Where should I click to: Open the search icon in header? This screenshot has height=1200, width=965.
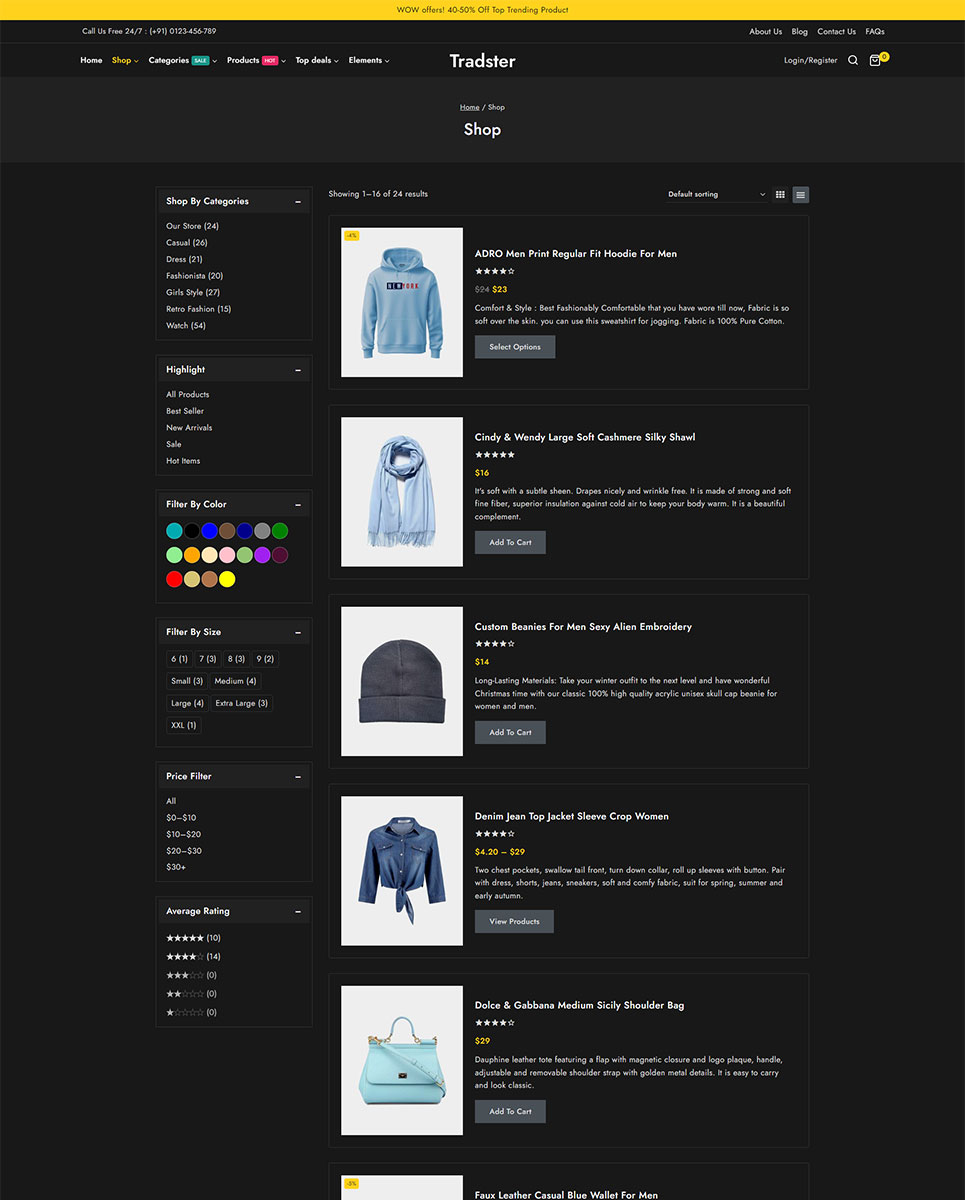click(x=853, y=60)
